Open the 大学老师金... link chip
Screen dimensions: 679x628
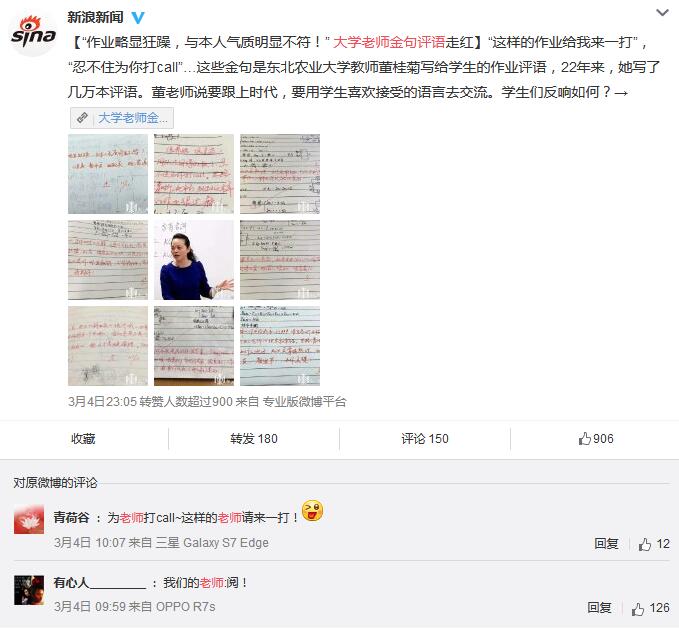(122, 118)
